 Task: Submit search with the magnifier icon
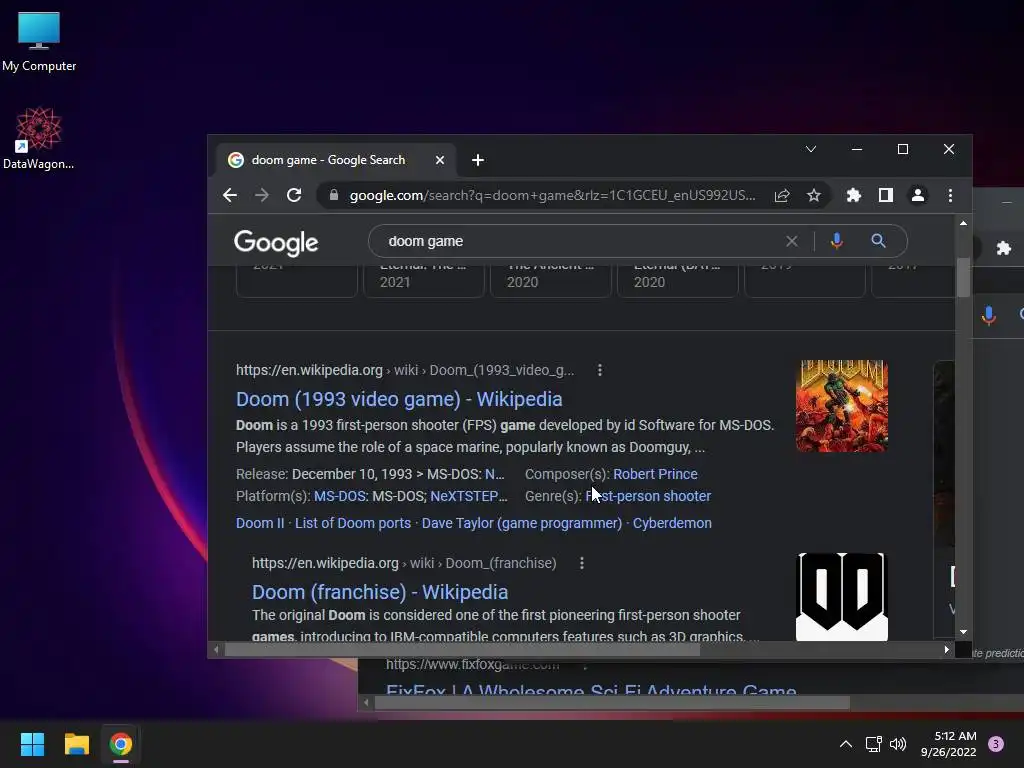pyautogui.click(x=878, y=241)
